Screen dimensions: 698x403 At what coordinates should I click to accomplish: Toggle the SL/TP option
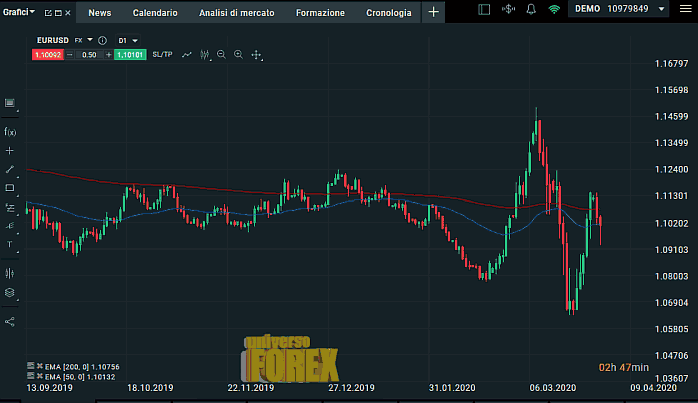[162, 55]
